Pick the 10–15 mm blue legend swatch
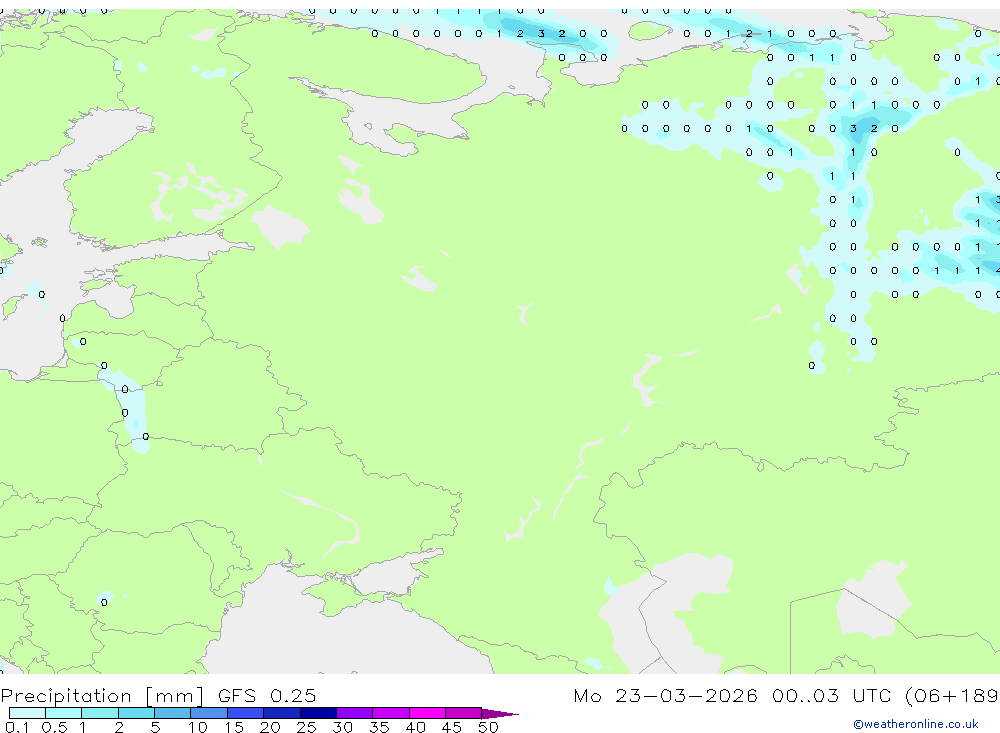This screenshot has height=733, width=1000. [209, 713]
